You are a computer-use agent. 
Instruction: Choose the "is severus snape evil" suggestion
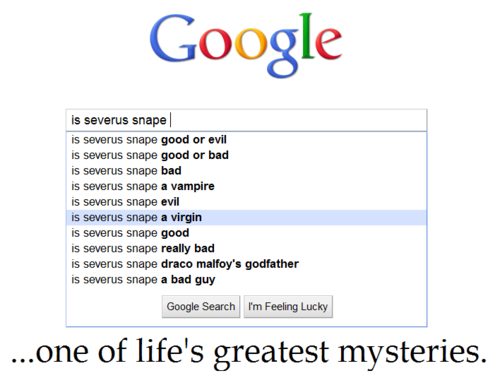246,202
